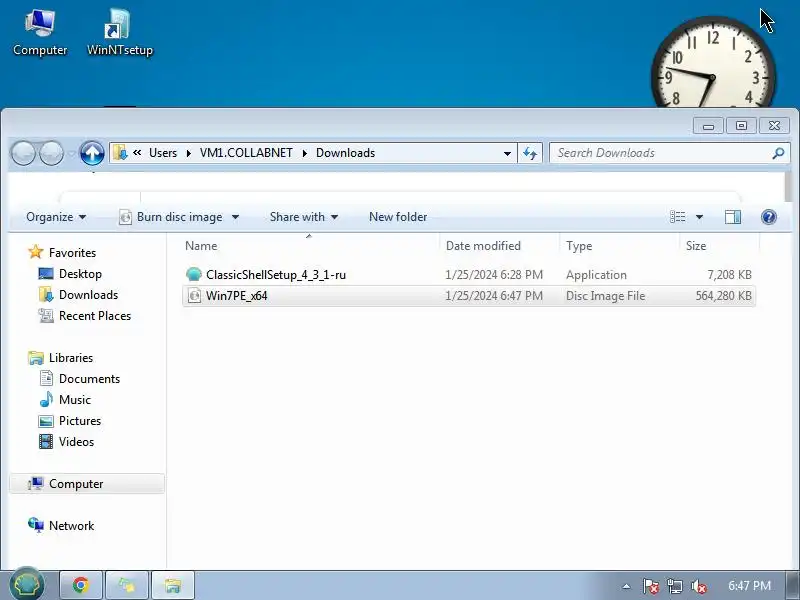This screenshot has width=800, height=600.
Task: Minimize the Explorer window
Action: (708, 126)
